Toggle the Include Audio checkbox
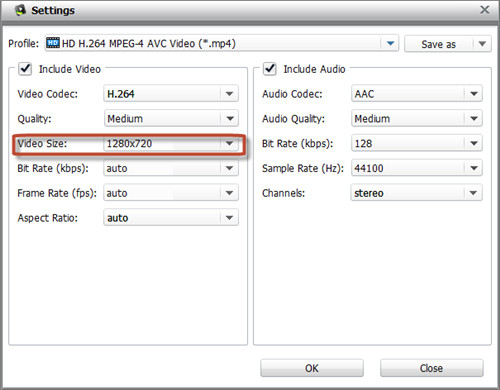This screenshot has width=500, height=390. coord(269,69)
